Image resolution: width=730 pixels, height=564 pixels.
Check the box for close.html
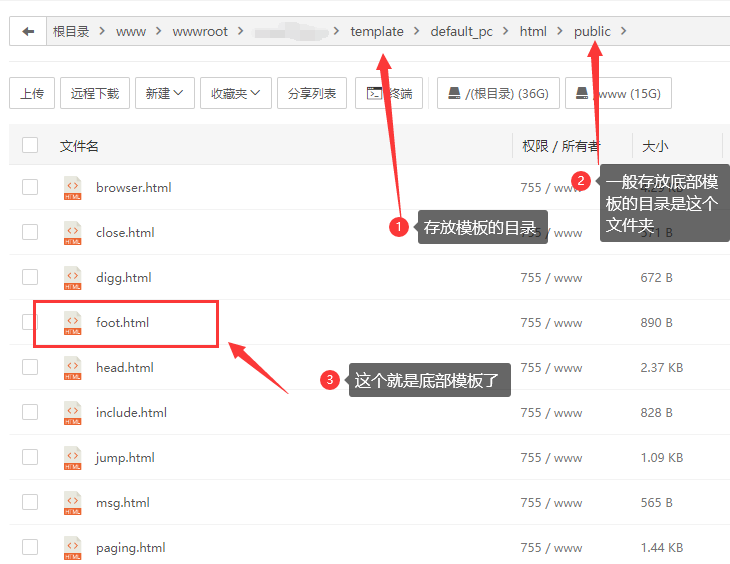pyautogui.click(x=30, y=232)
